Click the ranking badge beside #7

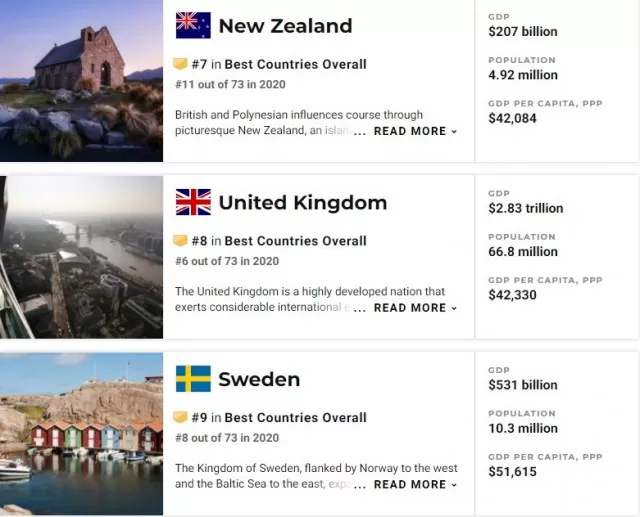click(x=180, y=64)
